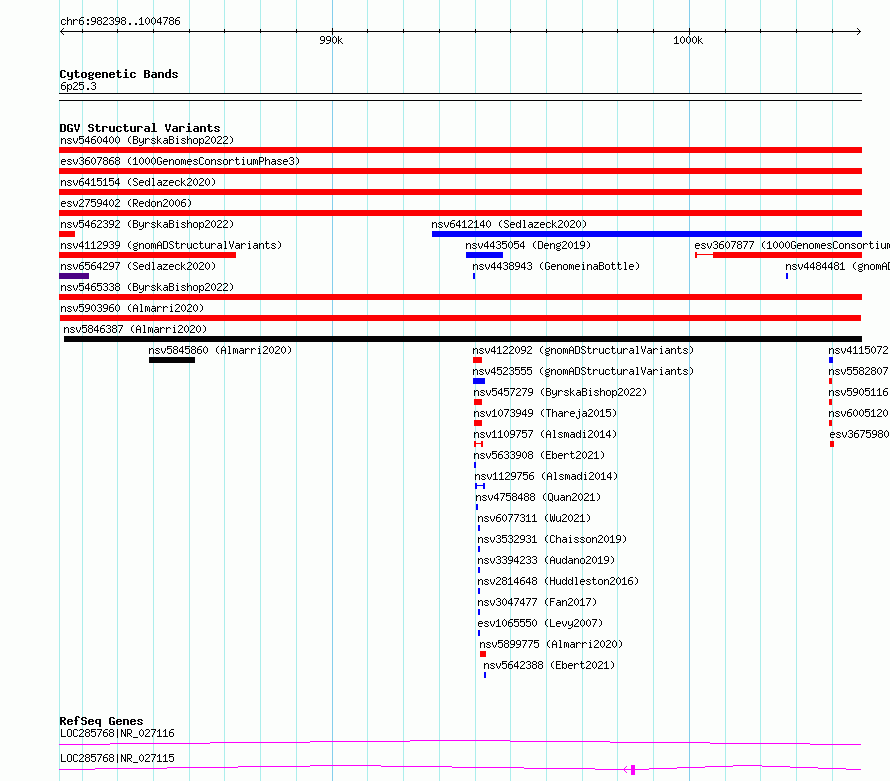Select variant nsv6415154 (Sedlazeck2020)

138,182
